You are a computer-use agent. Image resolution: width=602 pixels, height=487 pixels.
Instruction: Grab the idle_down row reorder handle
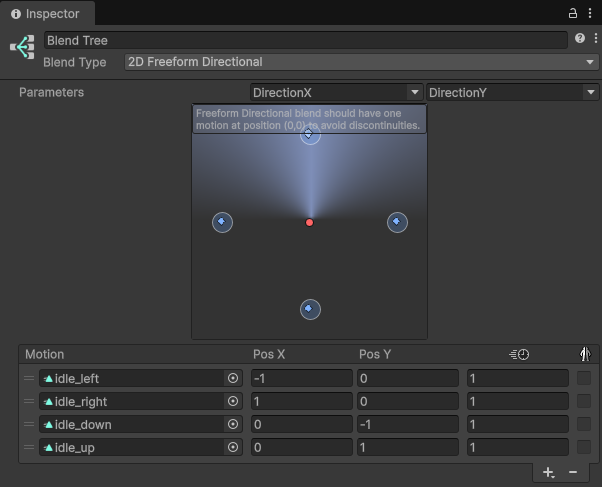point(29,424)
